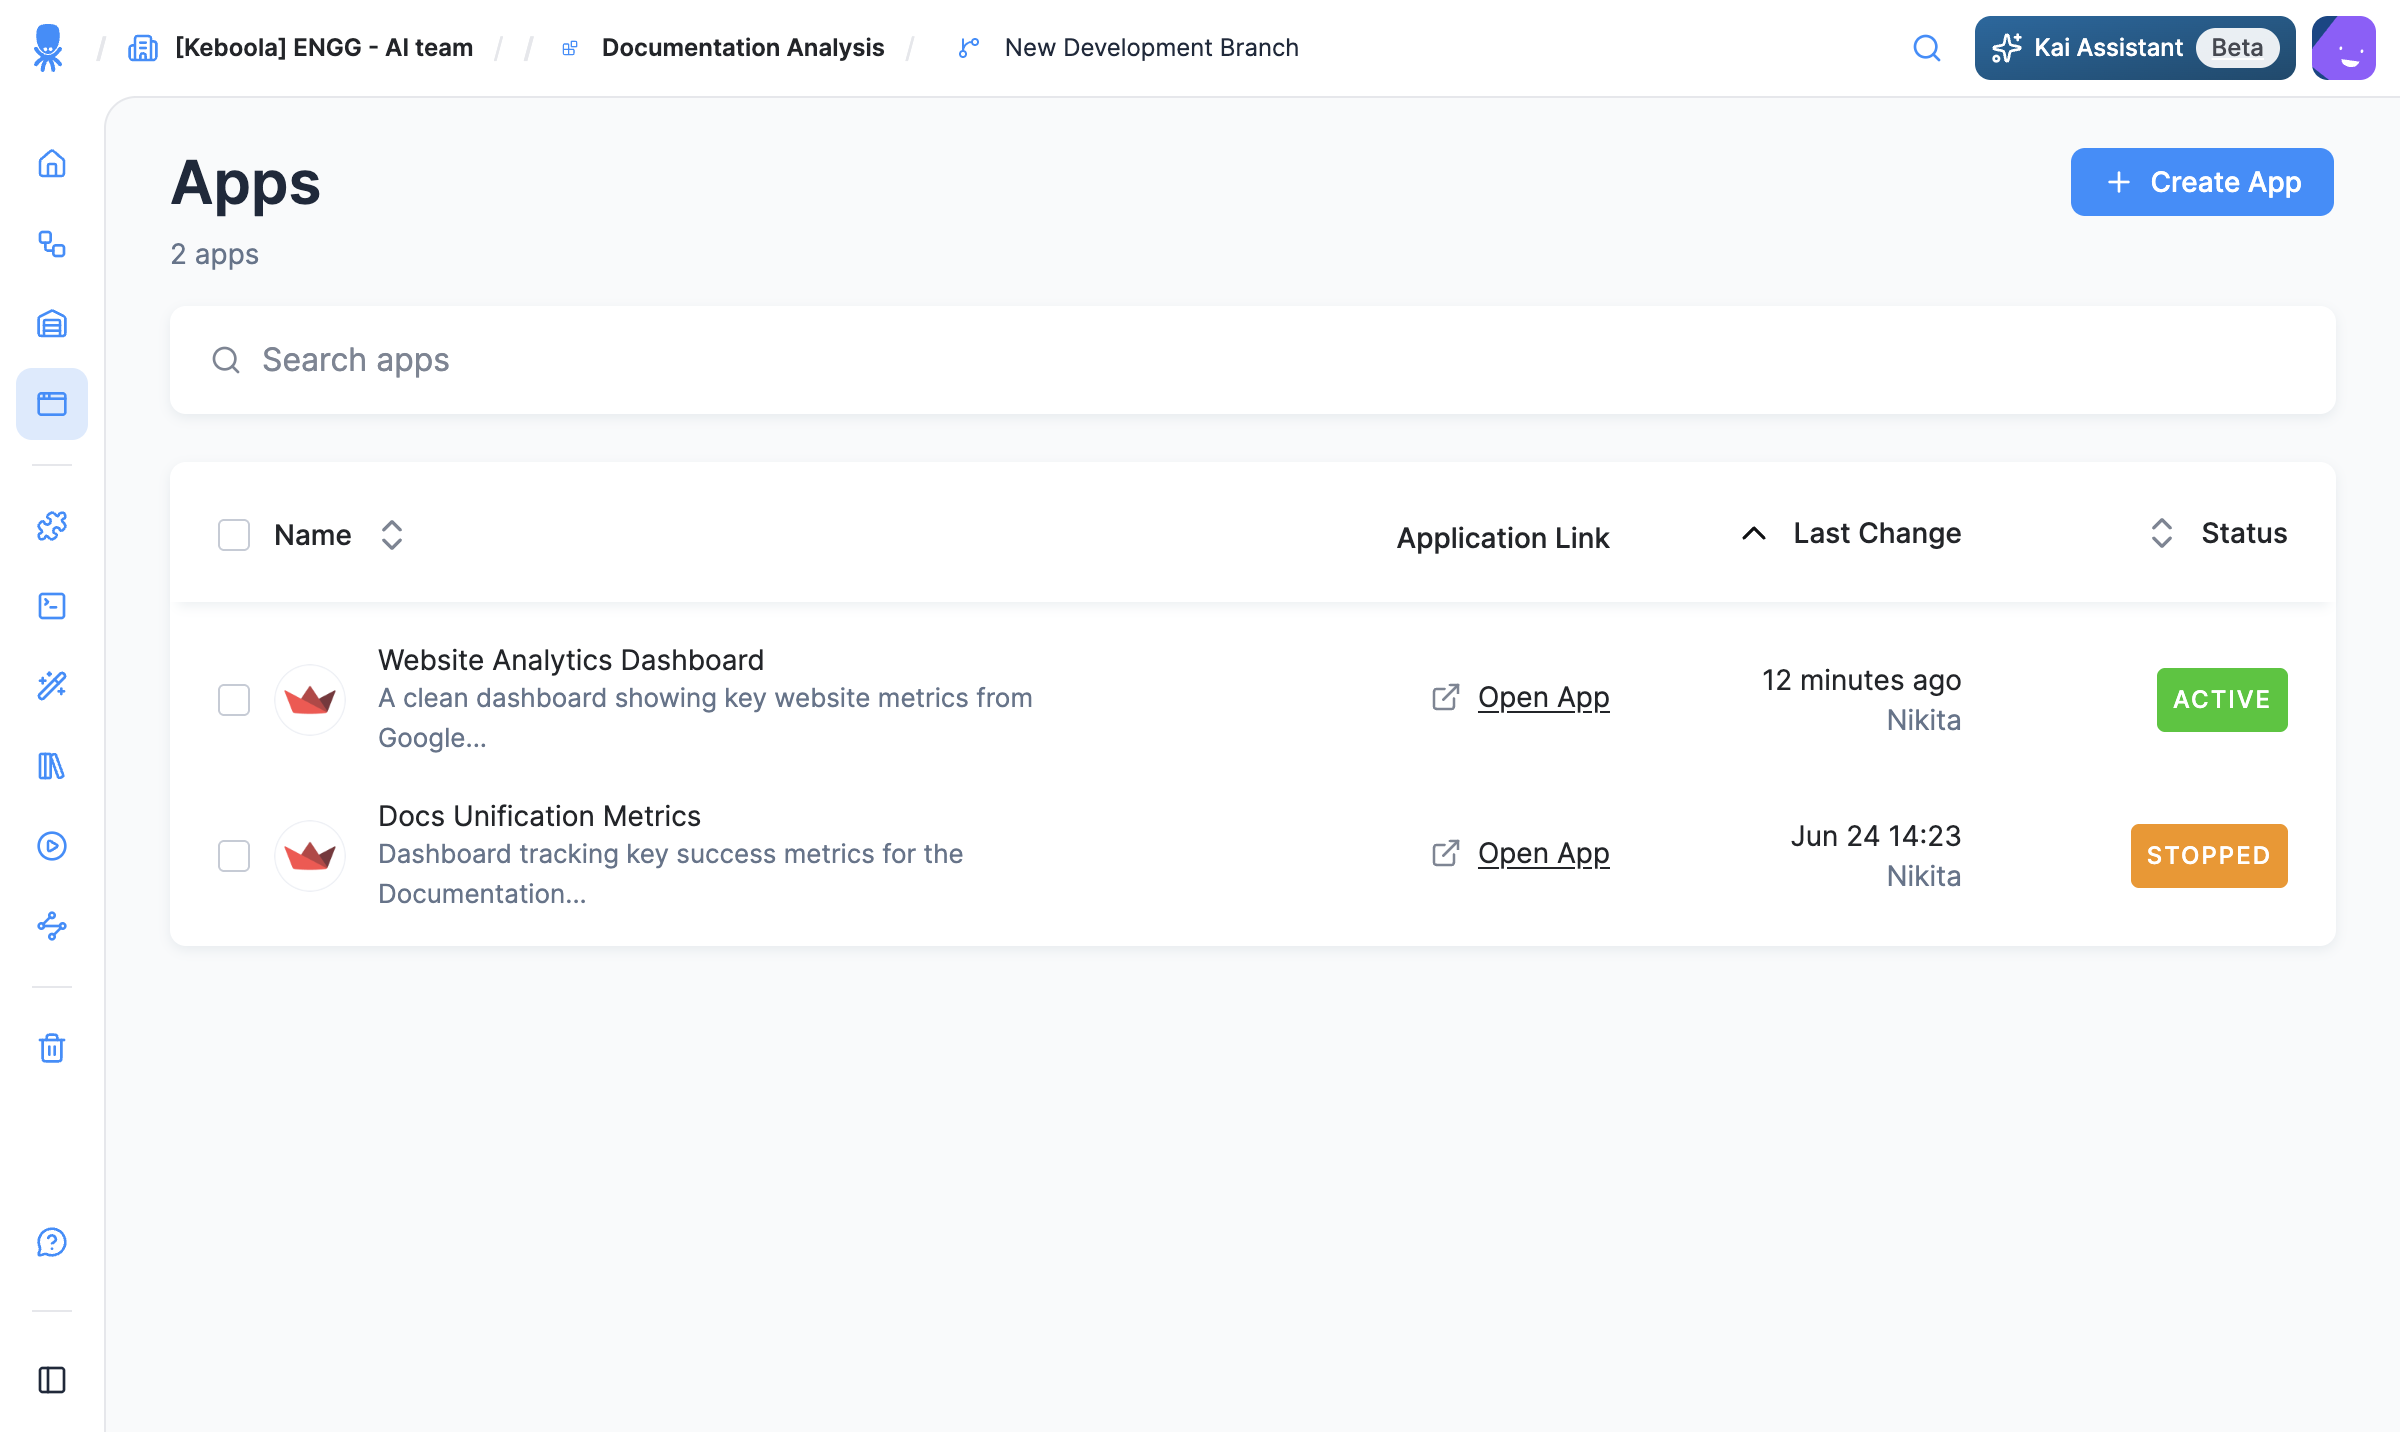Click the STOPPED status badge
The image size is (2400, 1432).
(2209, 856)
